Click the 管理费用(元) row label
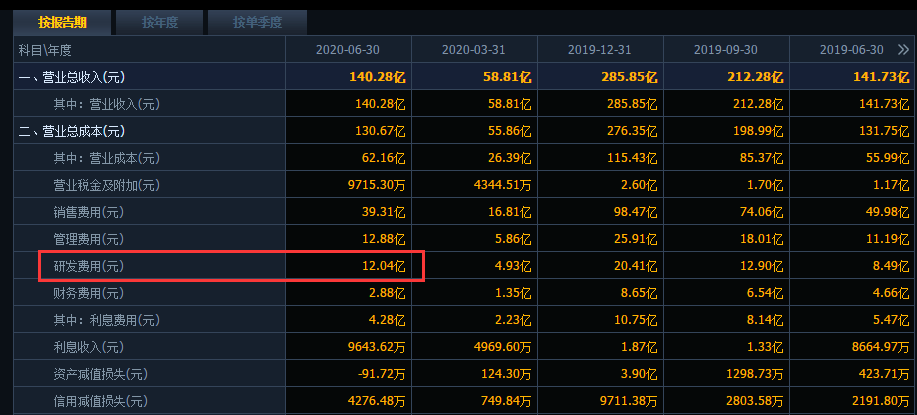 click(x=89, y=239)
